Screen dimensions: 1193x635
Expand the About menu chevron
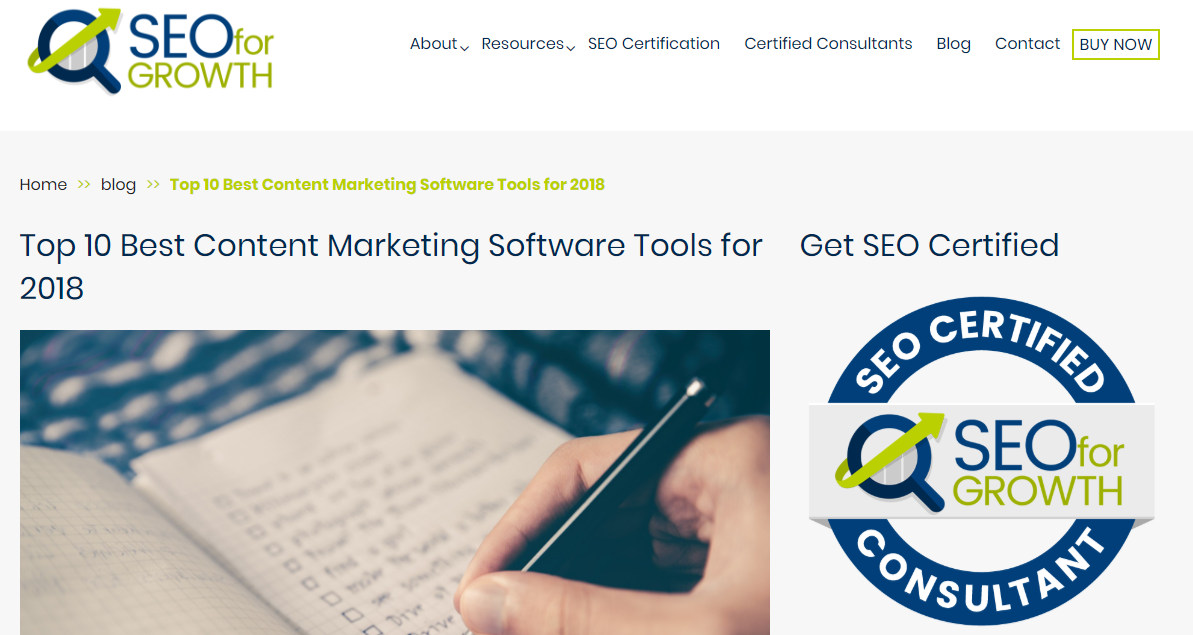click(x=464, y=48)
